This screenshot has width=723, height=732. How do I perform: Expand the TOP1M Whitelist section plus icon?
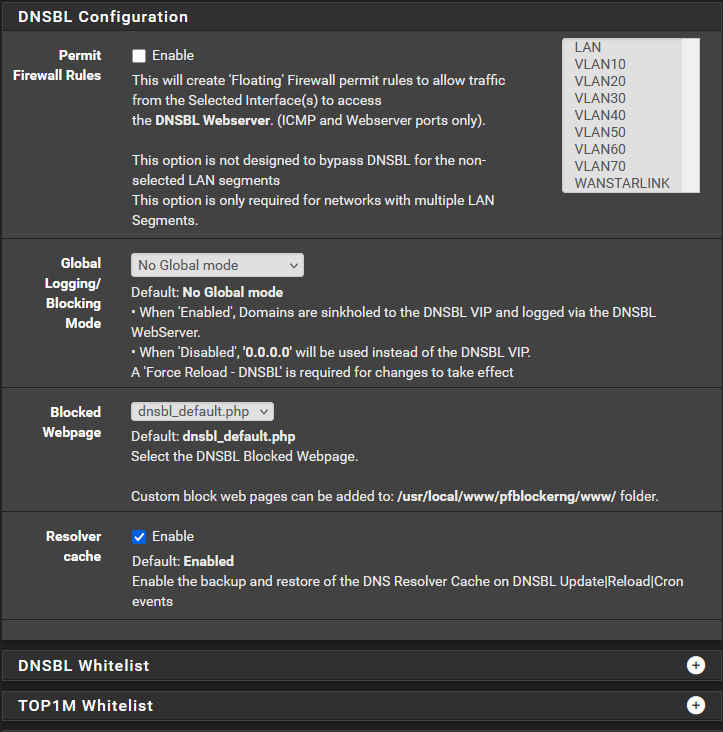[x=696, y=706]
